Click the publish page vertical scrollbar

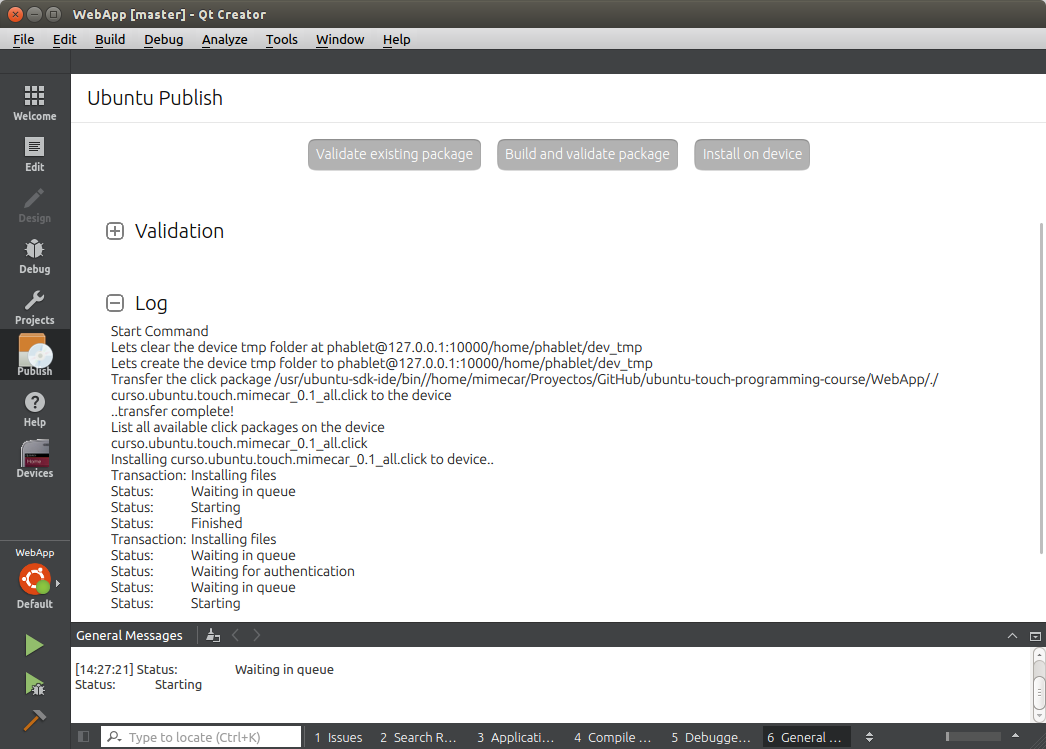(x=1041, y=388)
